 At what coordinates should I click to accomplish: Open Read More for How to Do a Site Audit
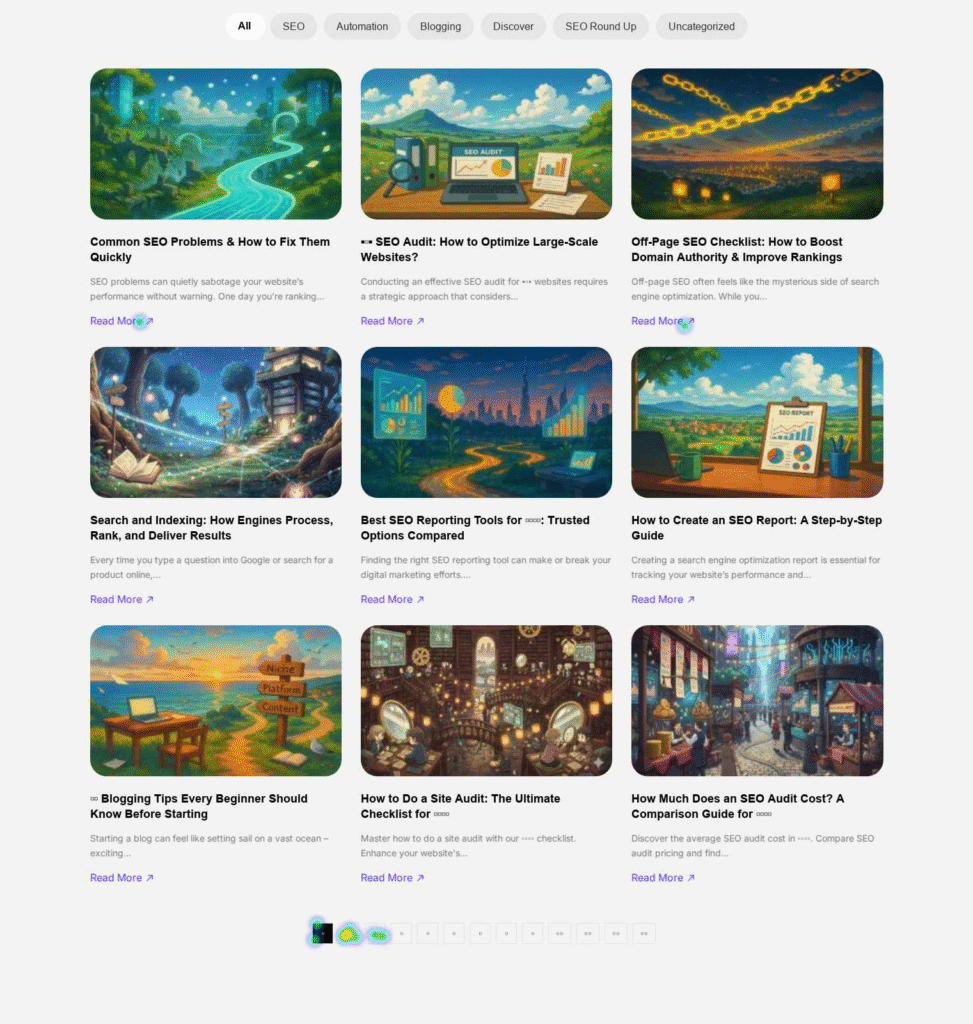[392, 878]
